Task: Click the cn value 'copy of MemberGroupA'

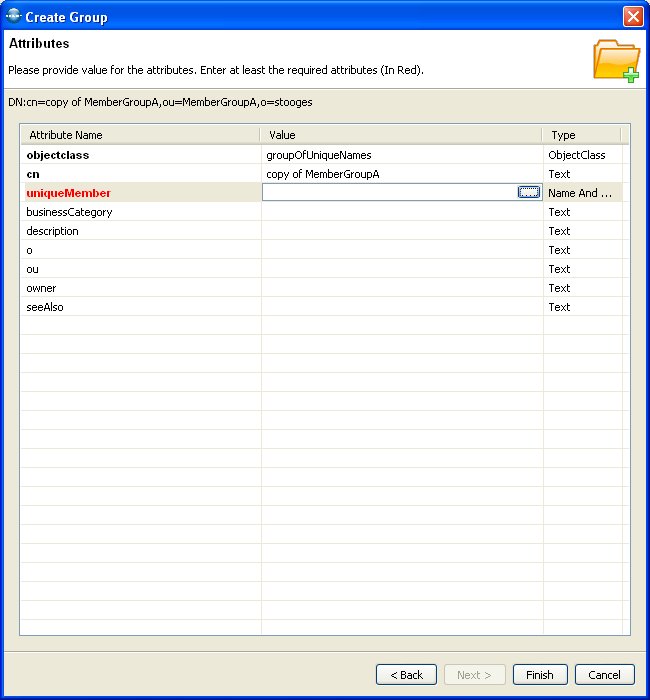Action: point(322,174)
